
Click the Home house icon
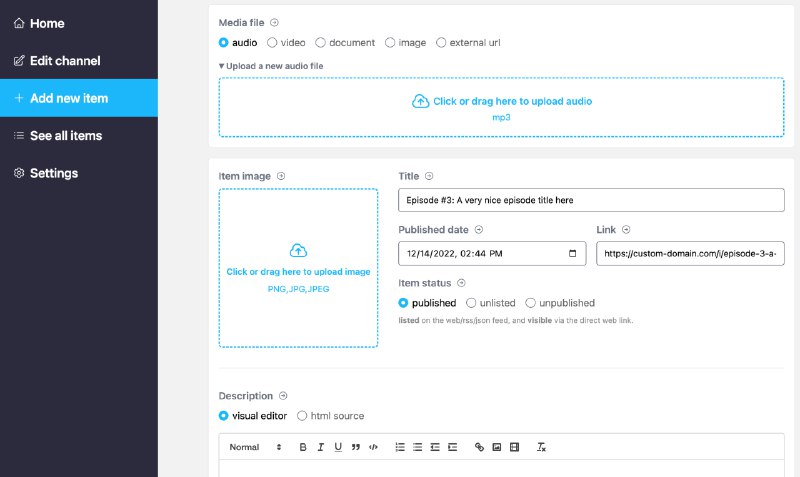(19, 23)
